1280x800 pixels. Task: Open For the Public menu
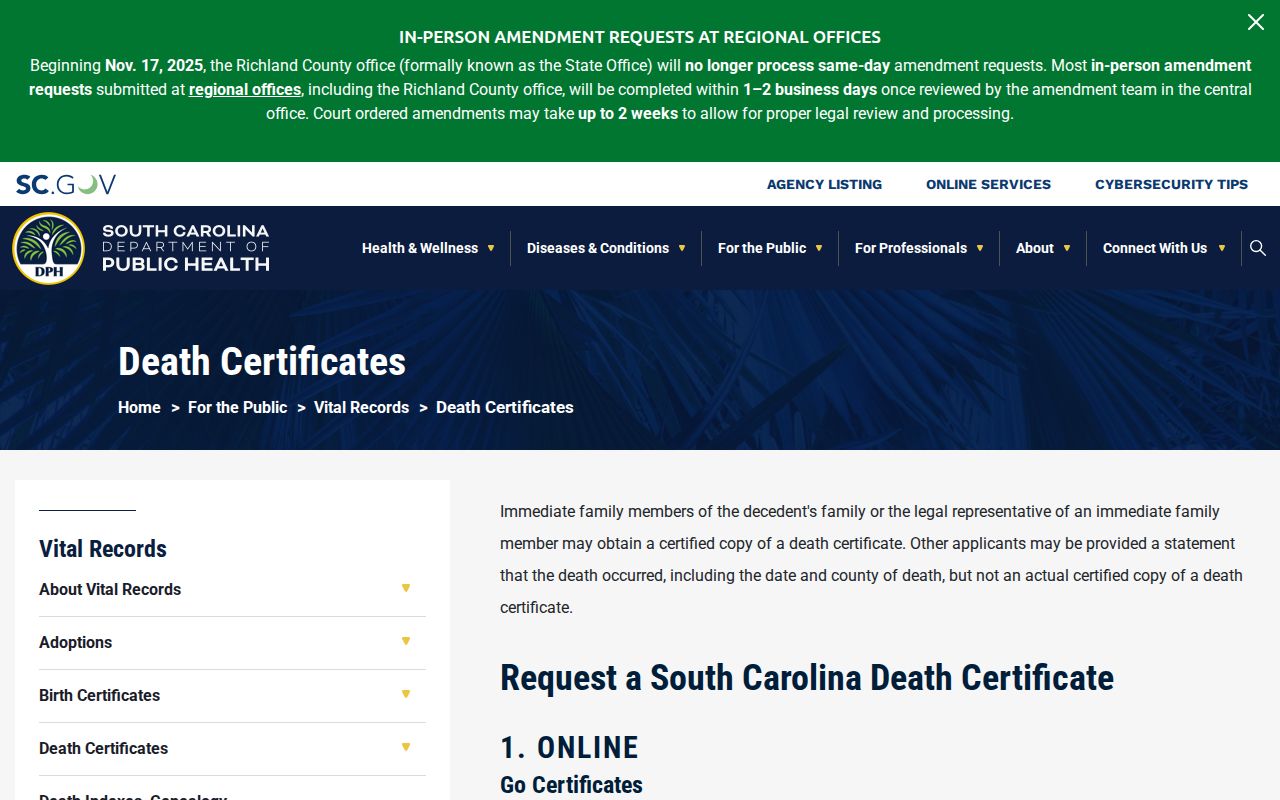762,248
